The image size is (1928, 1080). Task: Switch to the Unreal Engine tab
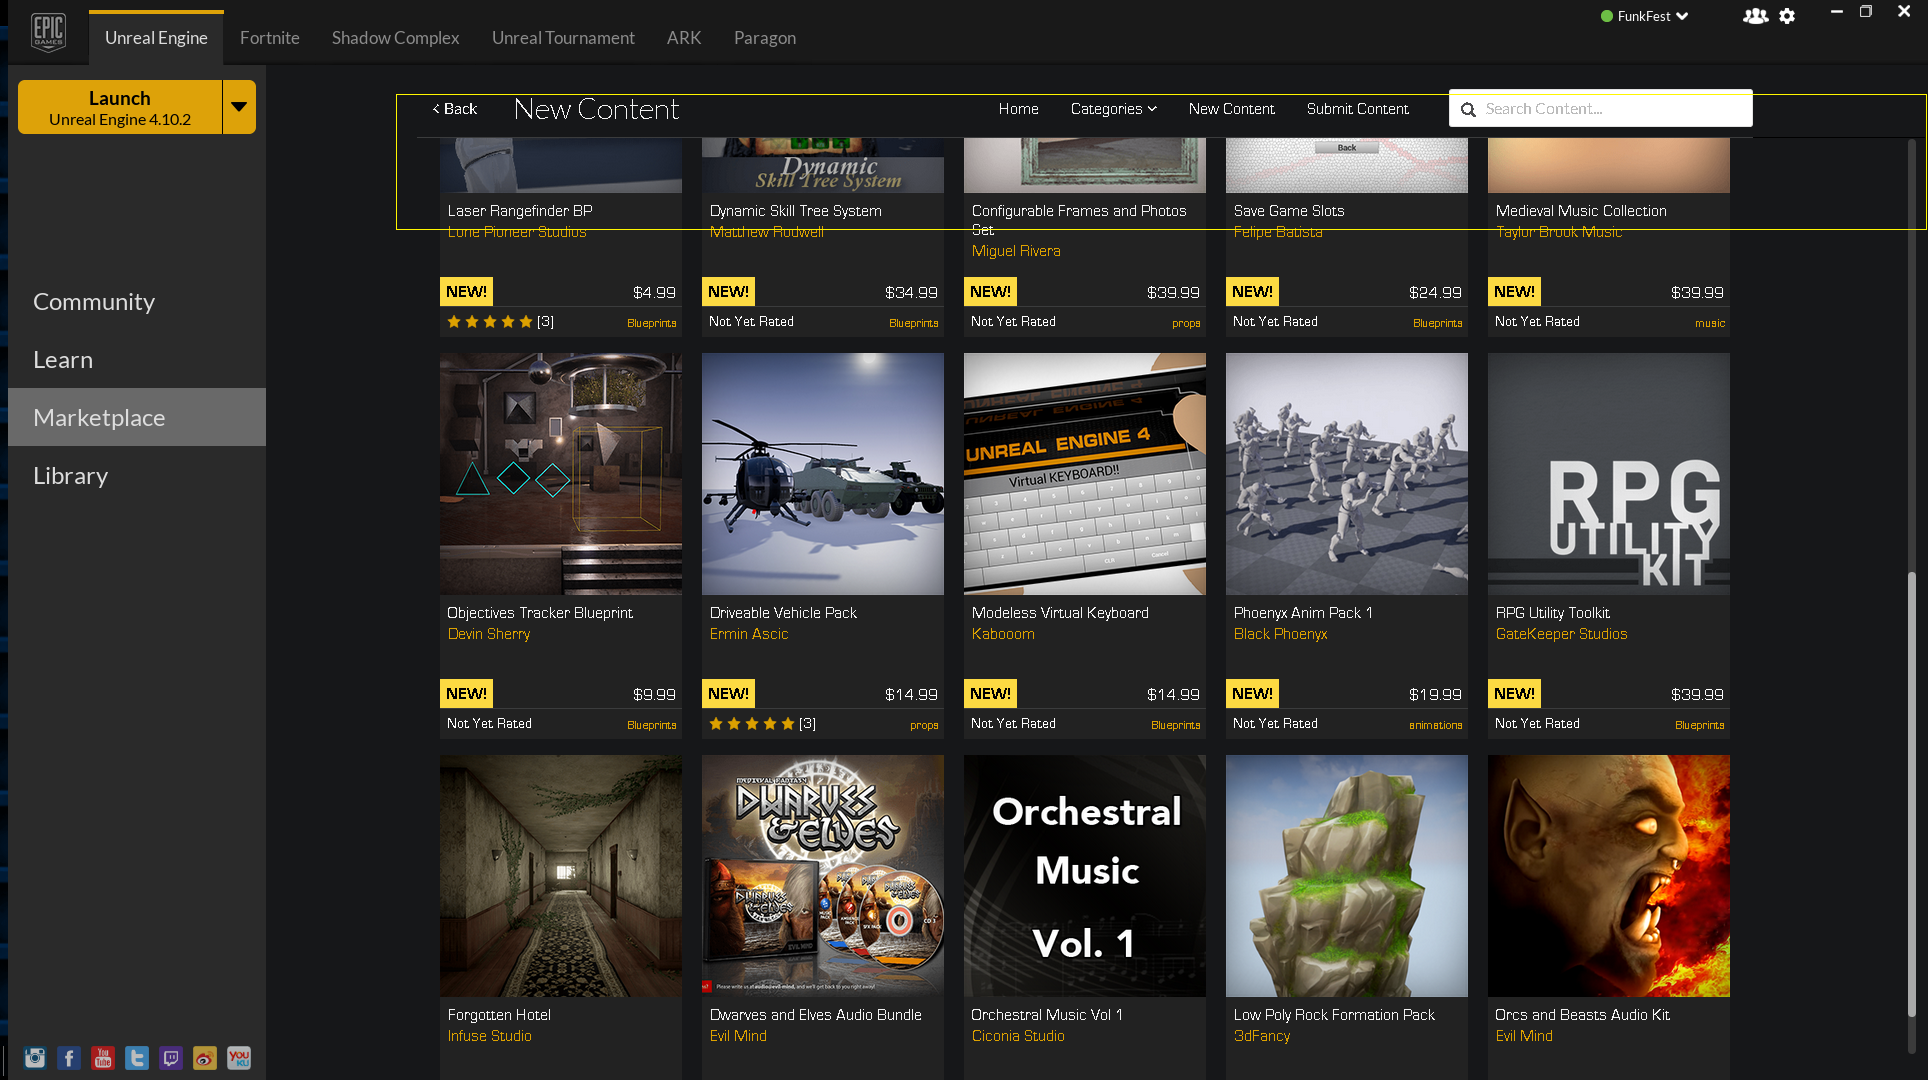click(156, 38)
